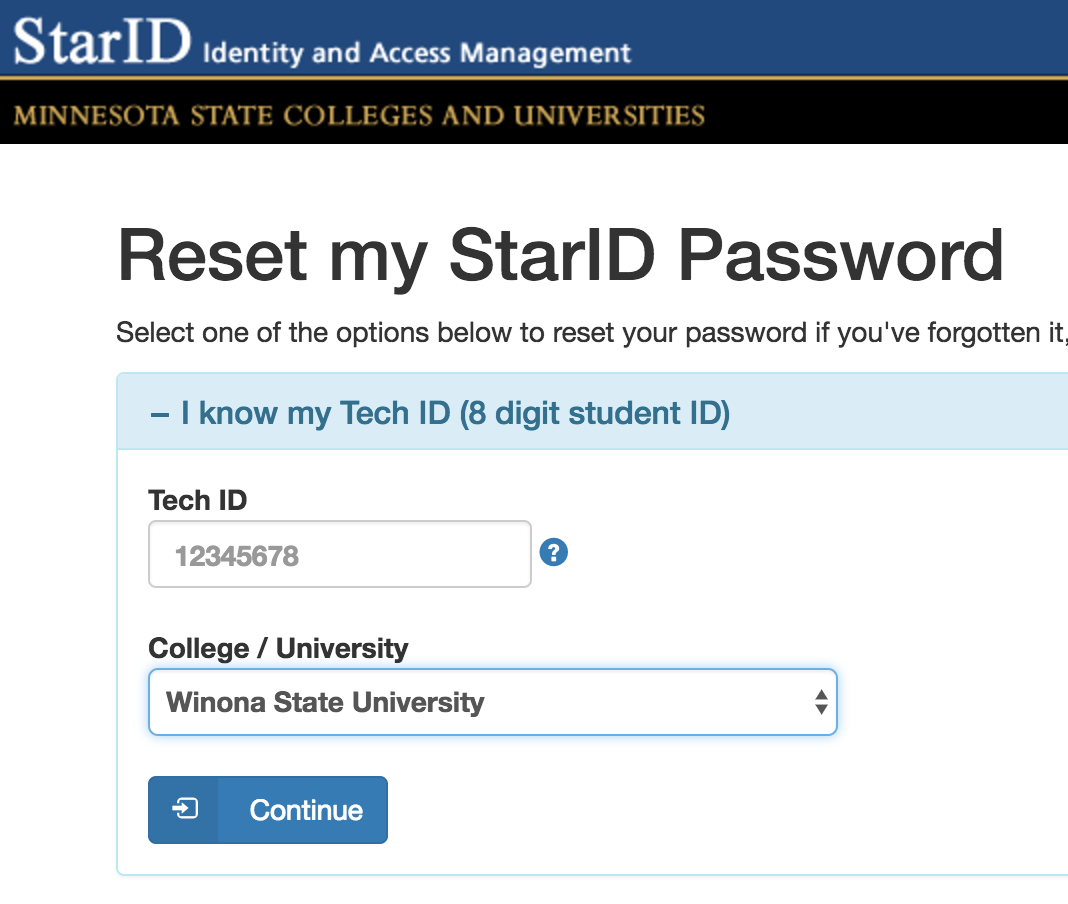Select the "Winona State University" text in dropdown
This screenshot has height=904, width=1068.
pos(325,702)
